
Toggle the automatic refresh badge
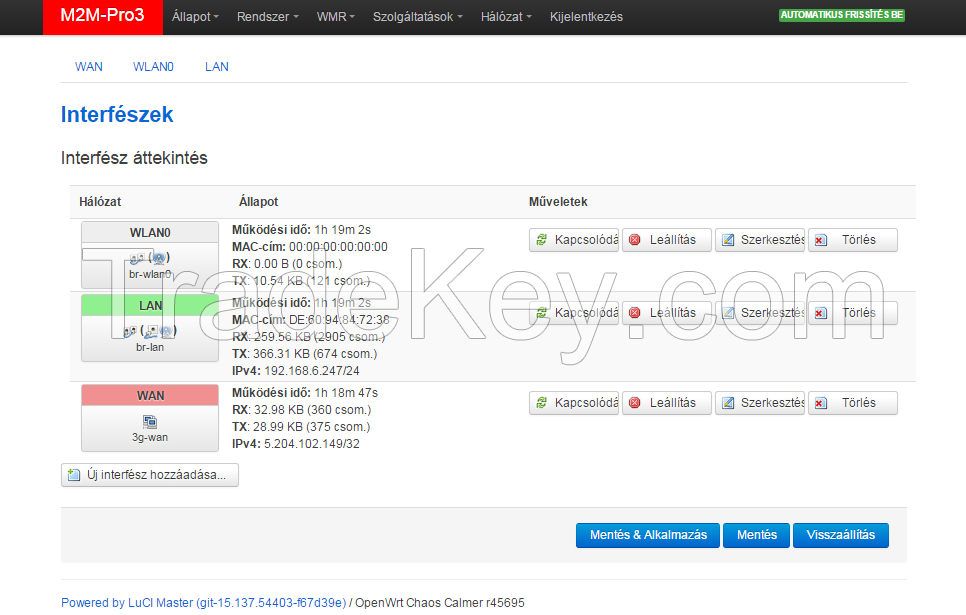841,16
